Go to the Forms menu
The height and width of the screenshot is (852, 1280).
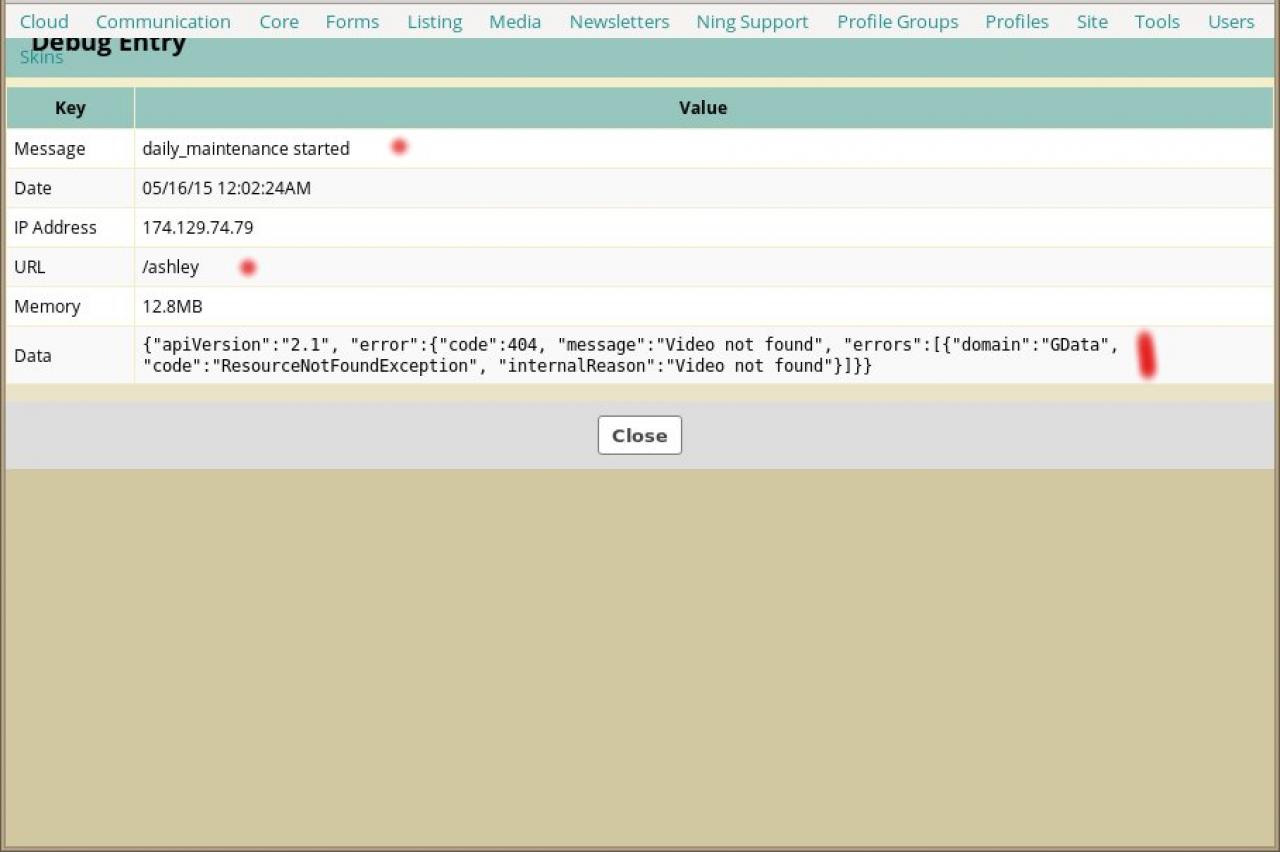coord(352,22)
